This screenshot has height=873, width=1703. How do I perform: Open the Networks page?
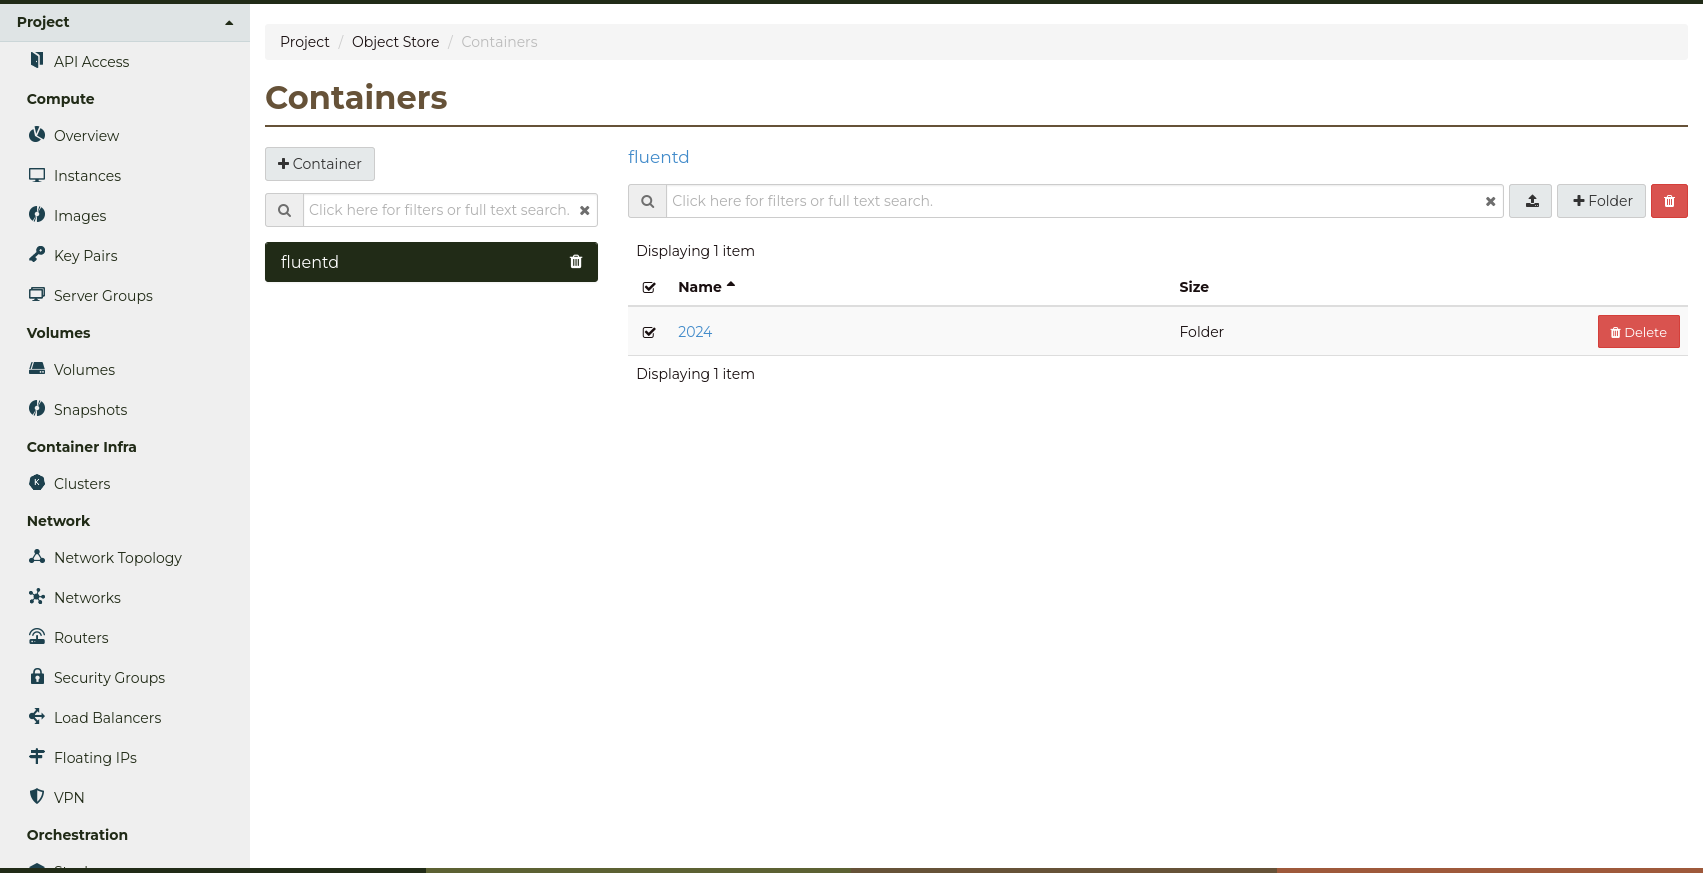click(87, 598)
